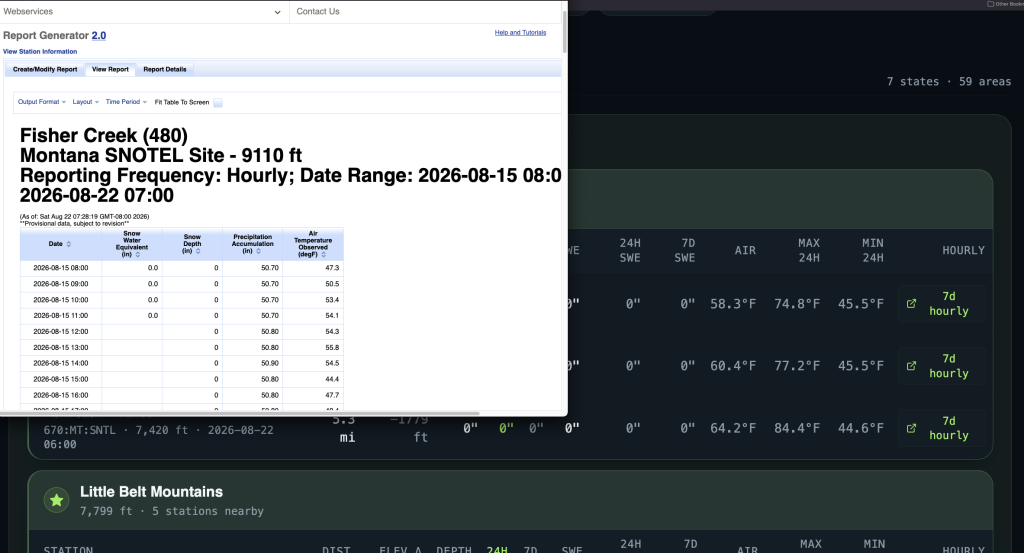Click the 47.3 air temperature cell
The height and width of the screenshot is (553, 1024).
point(313,268)
